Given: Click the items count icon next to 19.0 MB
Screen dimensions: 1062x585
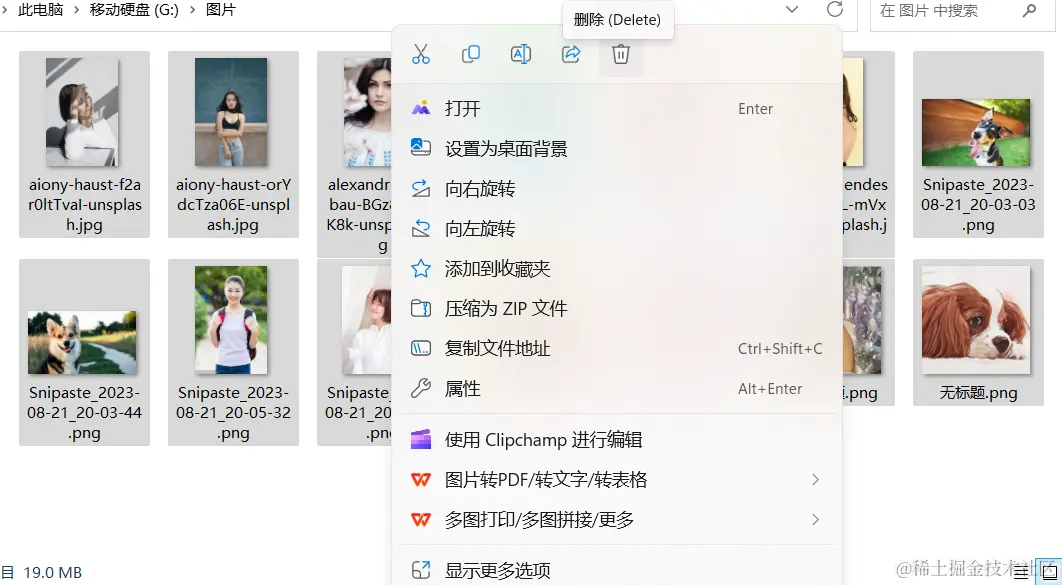Looking at the screenshot, I should (8, 573).
